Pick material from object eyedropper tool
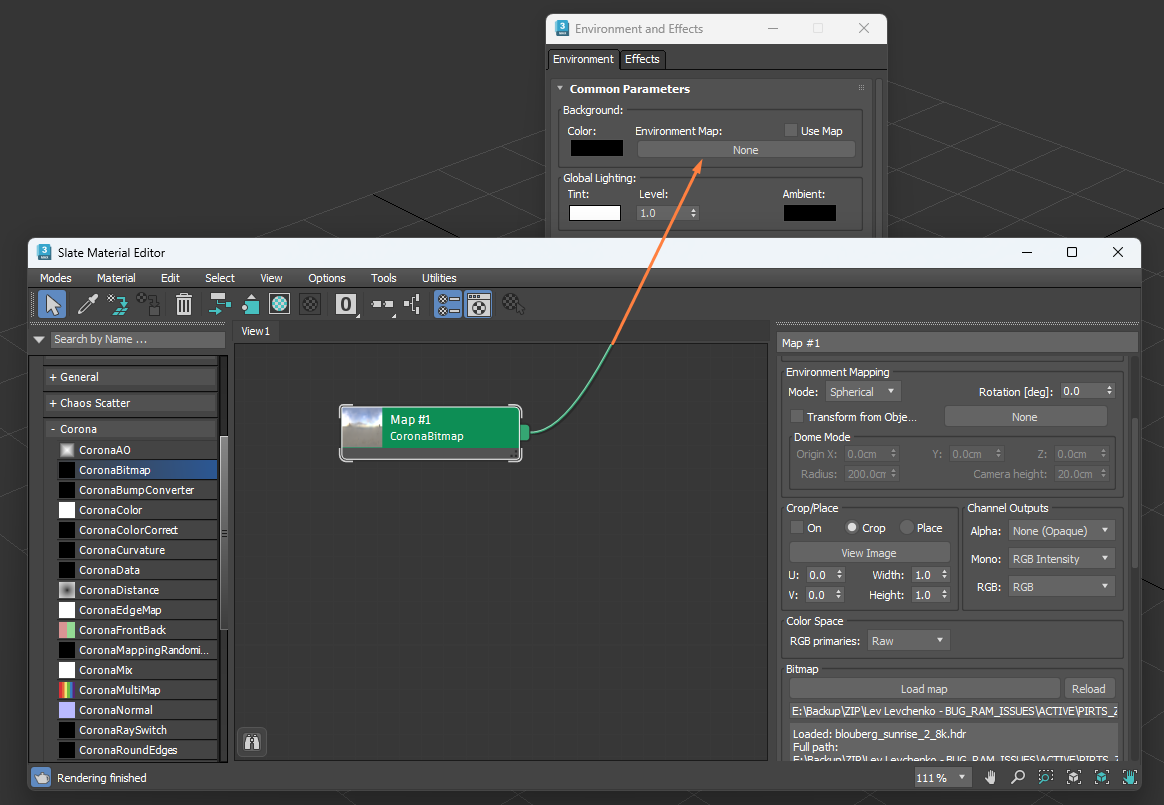This screenshot has height=805, width=1164. [x=88, y=304]
